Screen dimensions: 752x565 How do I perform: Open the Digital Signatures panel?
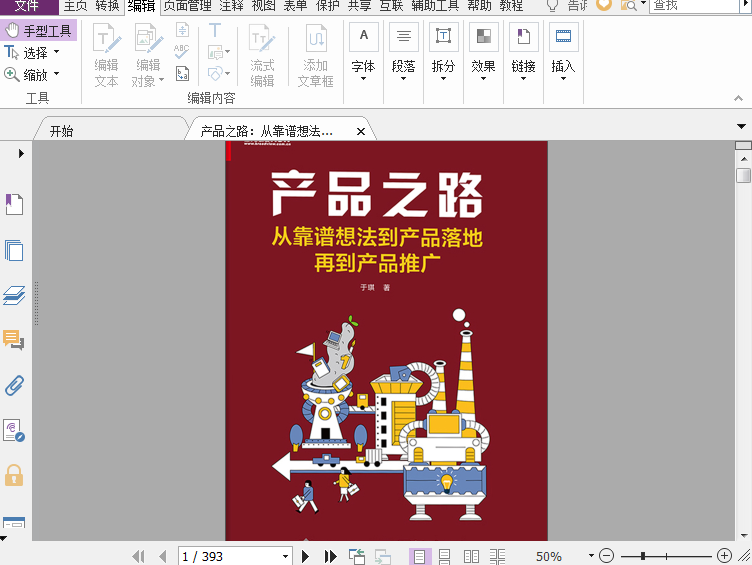[14, 430]
